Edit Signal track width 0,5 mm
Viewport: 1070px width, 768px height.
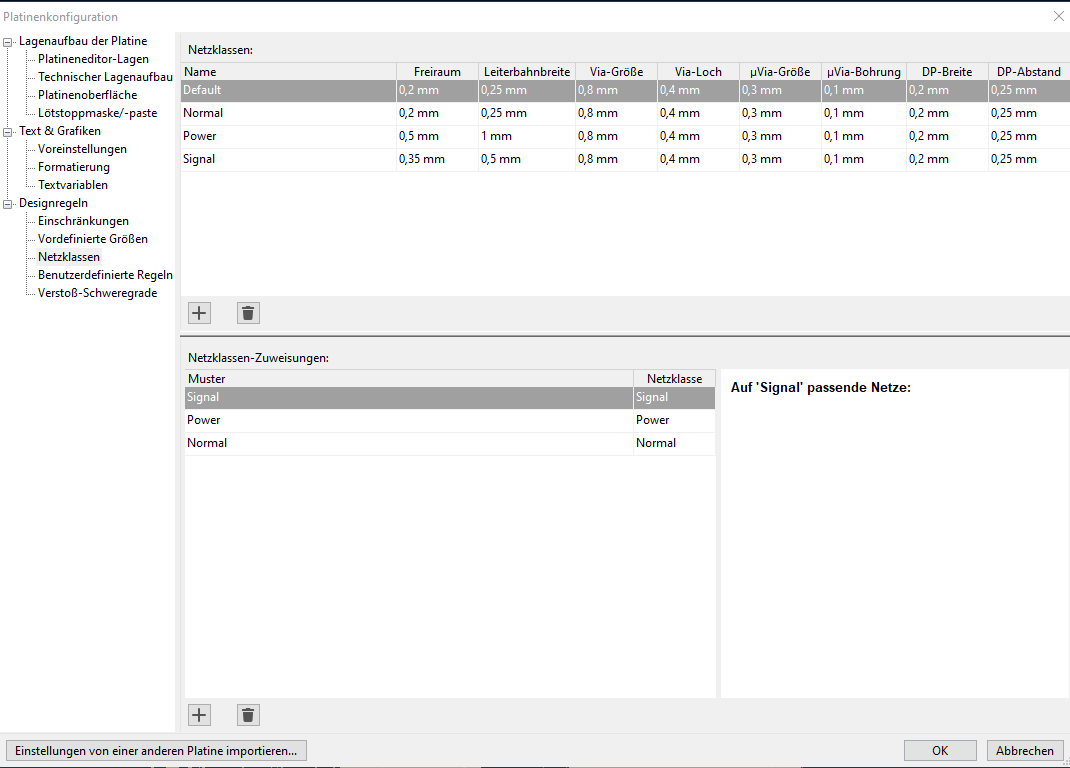tap(527, 159)
